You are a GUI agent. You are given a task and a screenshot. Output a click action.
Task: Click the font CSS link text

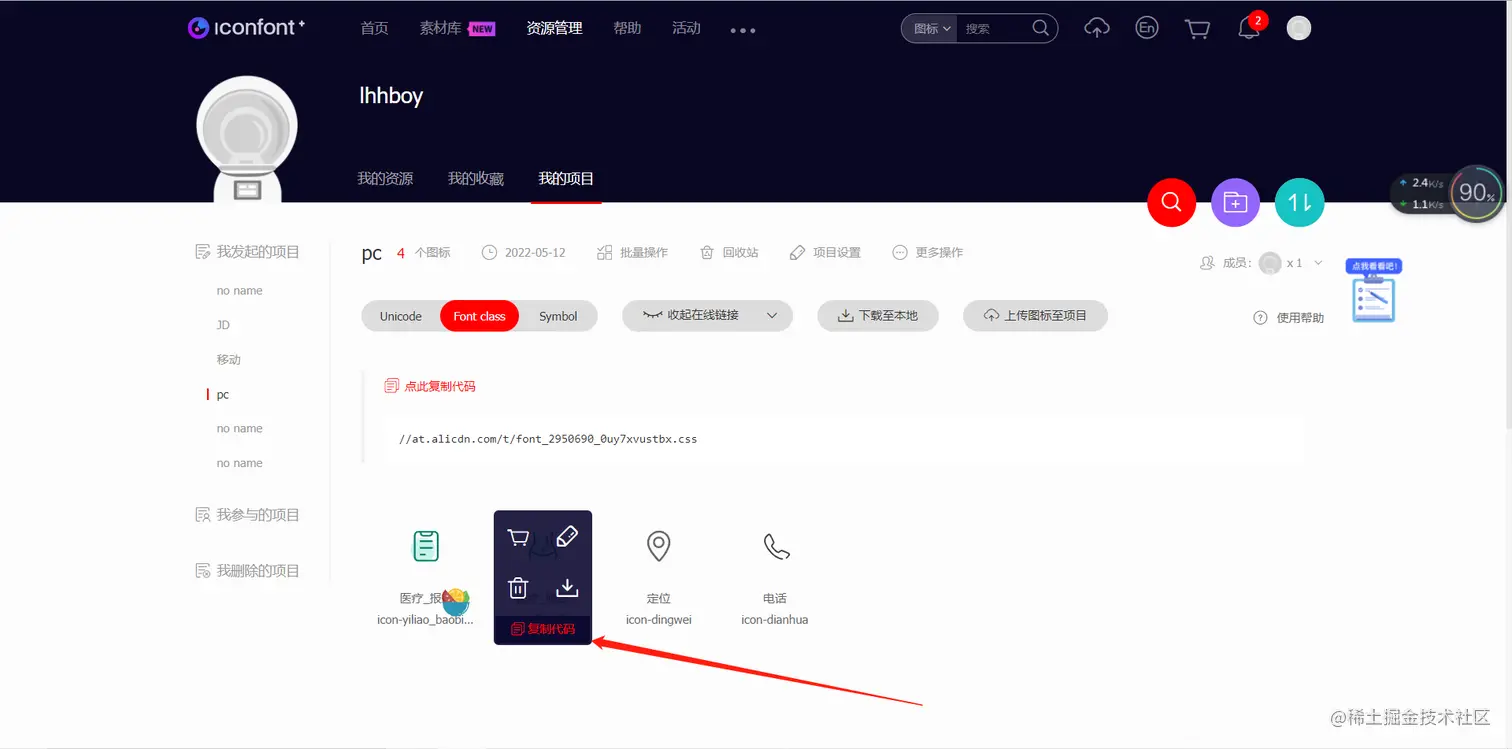[x=547, y=439]
